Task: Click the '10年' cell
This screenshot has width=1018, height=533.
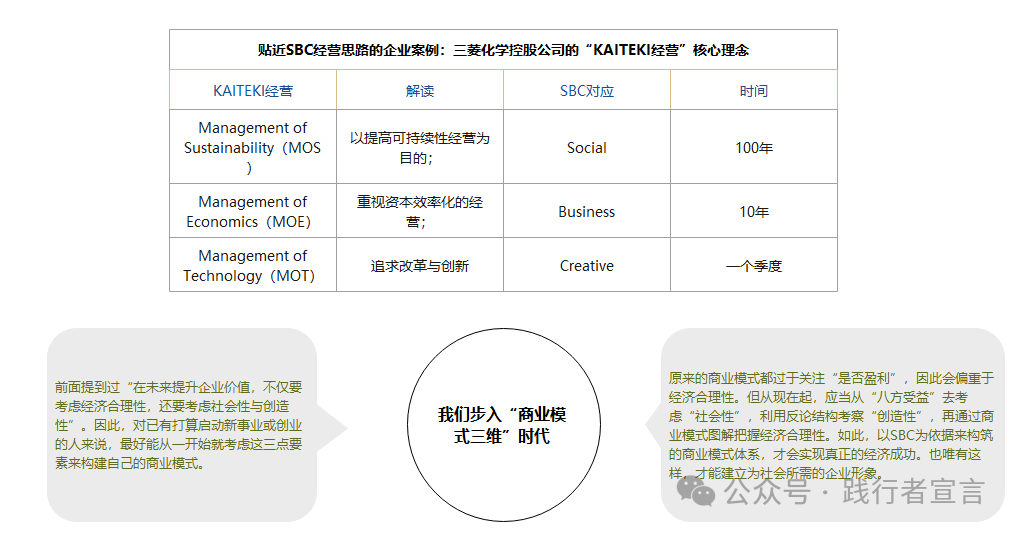Action: click(x=754, y=211)
